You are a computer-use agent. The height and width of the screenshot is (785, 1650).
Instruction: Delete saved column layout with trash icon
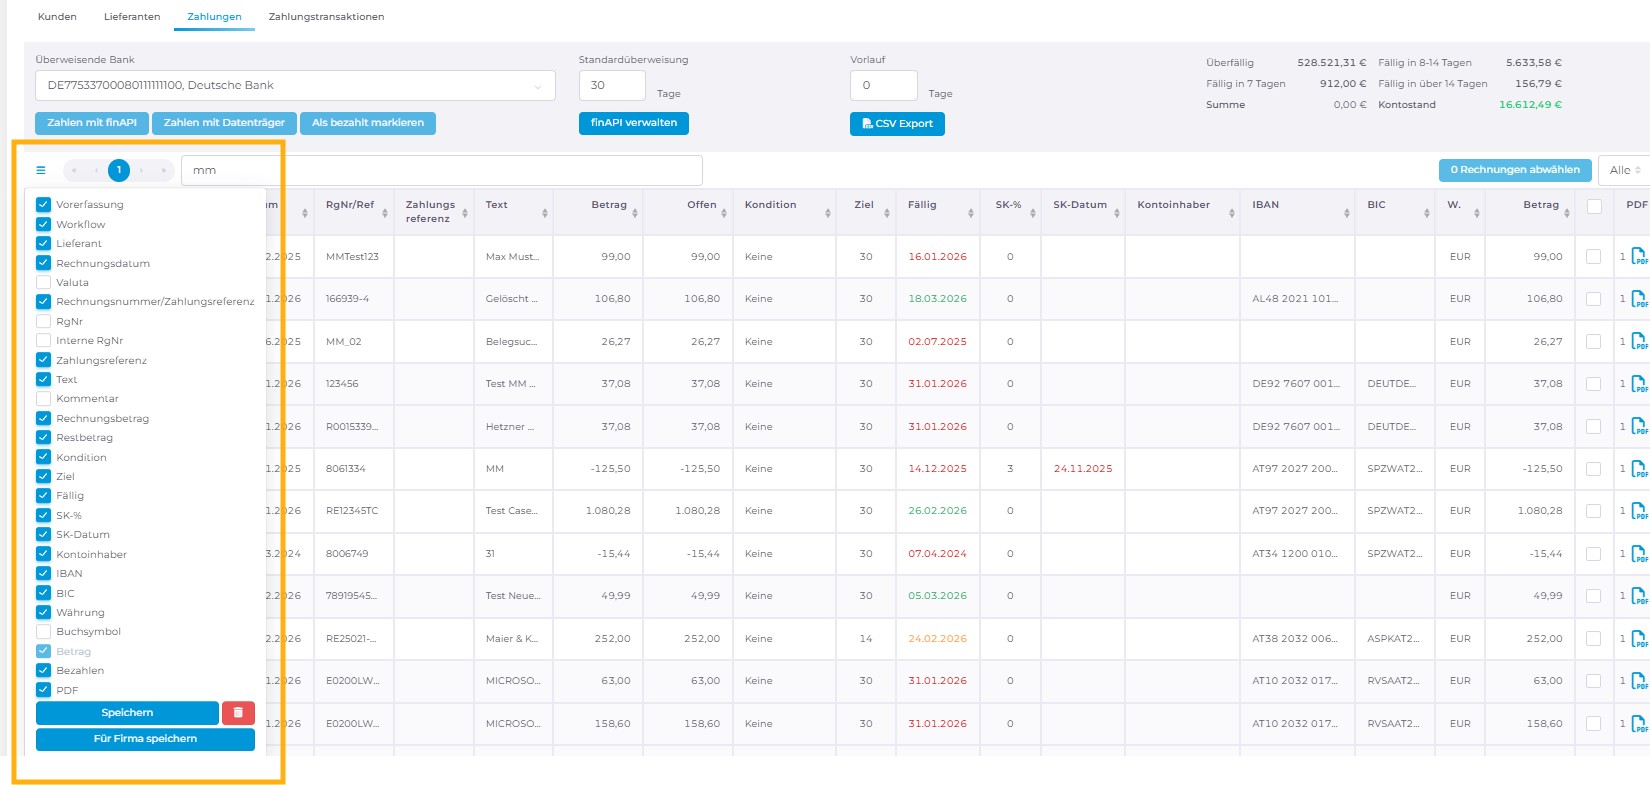(238, 713)
